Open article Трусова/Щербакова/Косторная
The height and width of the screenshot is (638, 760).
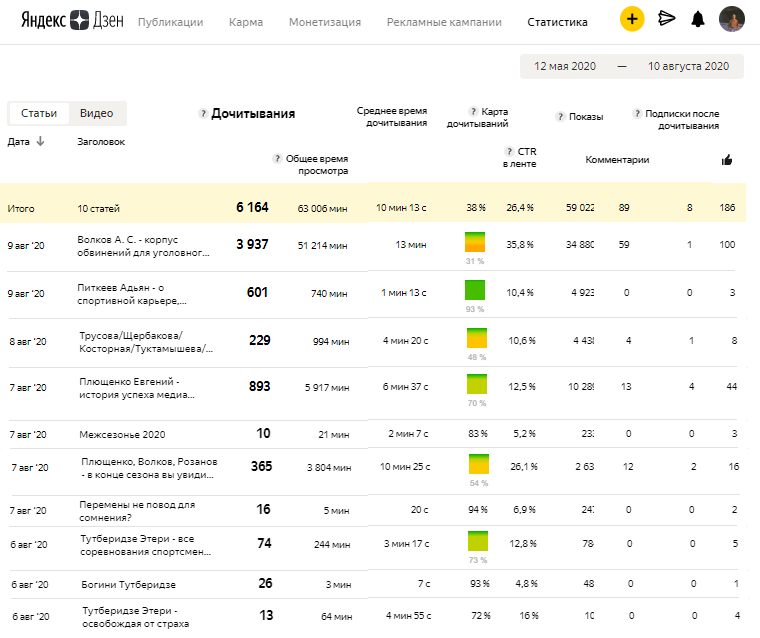tap(145, 342)
